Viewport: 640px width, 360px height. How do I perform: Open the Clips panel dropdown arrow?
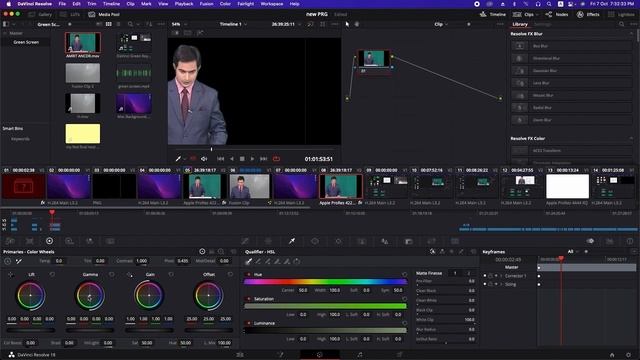(537, 14)
